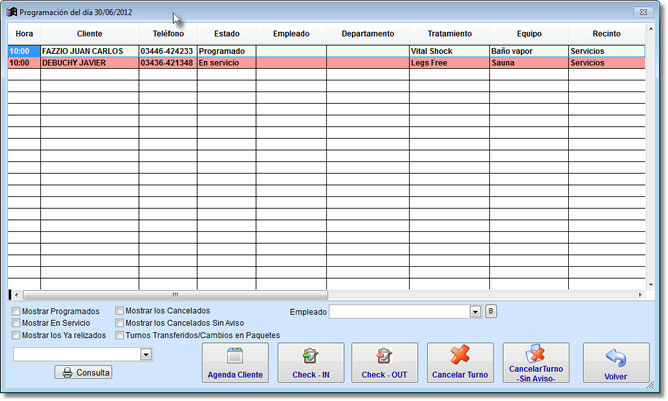Click Servicios cell in the Vital Shock row
The image size is (668, 401).
pyautogui.click(x=607, y=51)
